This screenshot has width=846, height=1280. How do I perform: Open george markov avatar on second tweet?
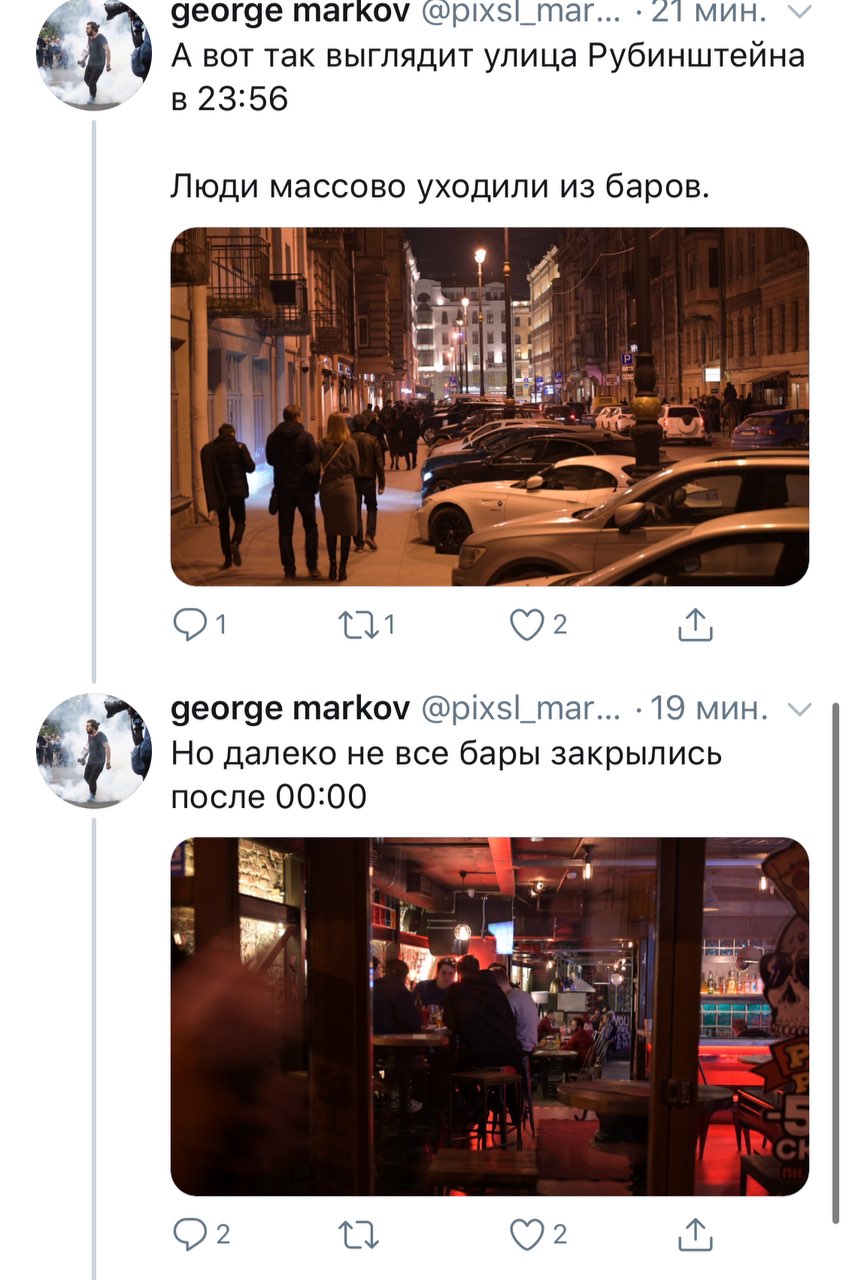(x=94, y=750)
